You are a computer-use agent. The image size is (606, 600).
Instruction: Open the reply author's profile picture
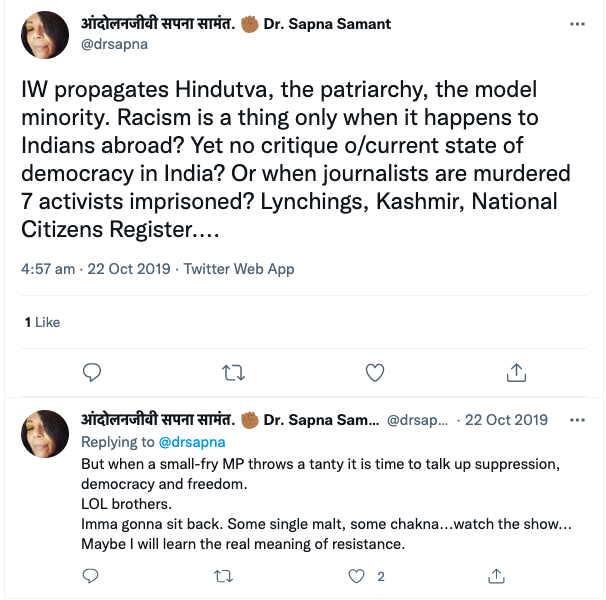(45, 431)
